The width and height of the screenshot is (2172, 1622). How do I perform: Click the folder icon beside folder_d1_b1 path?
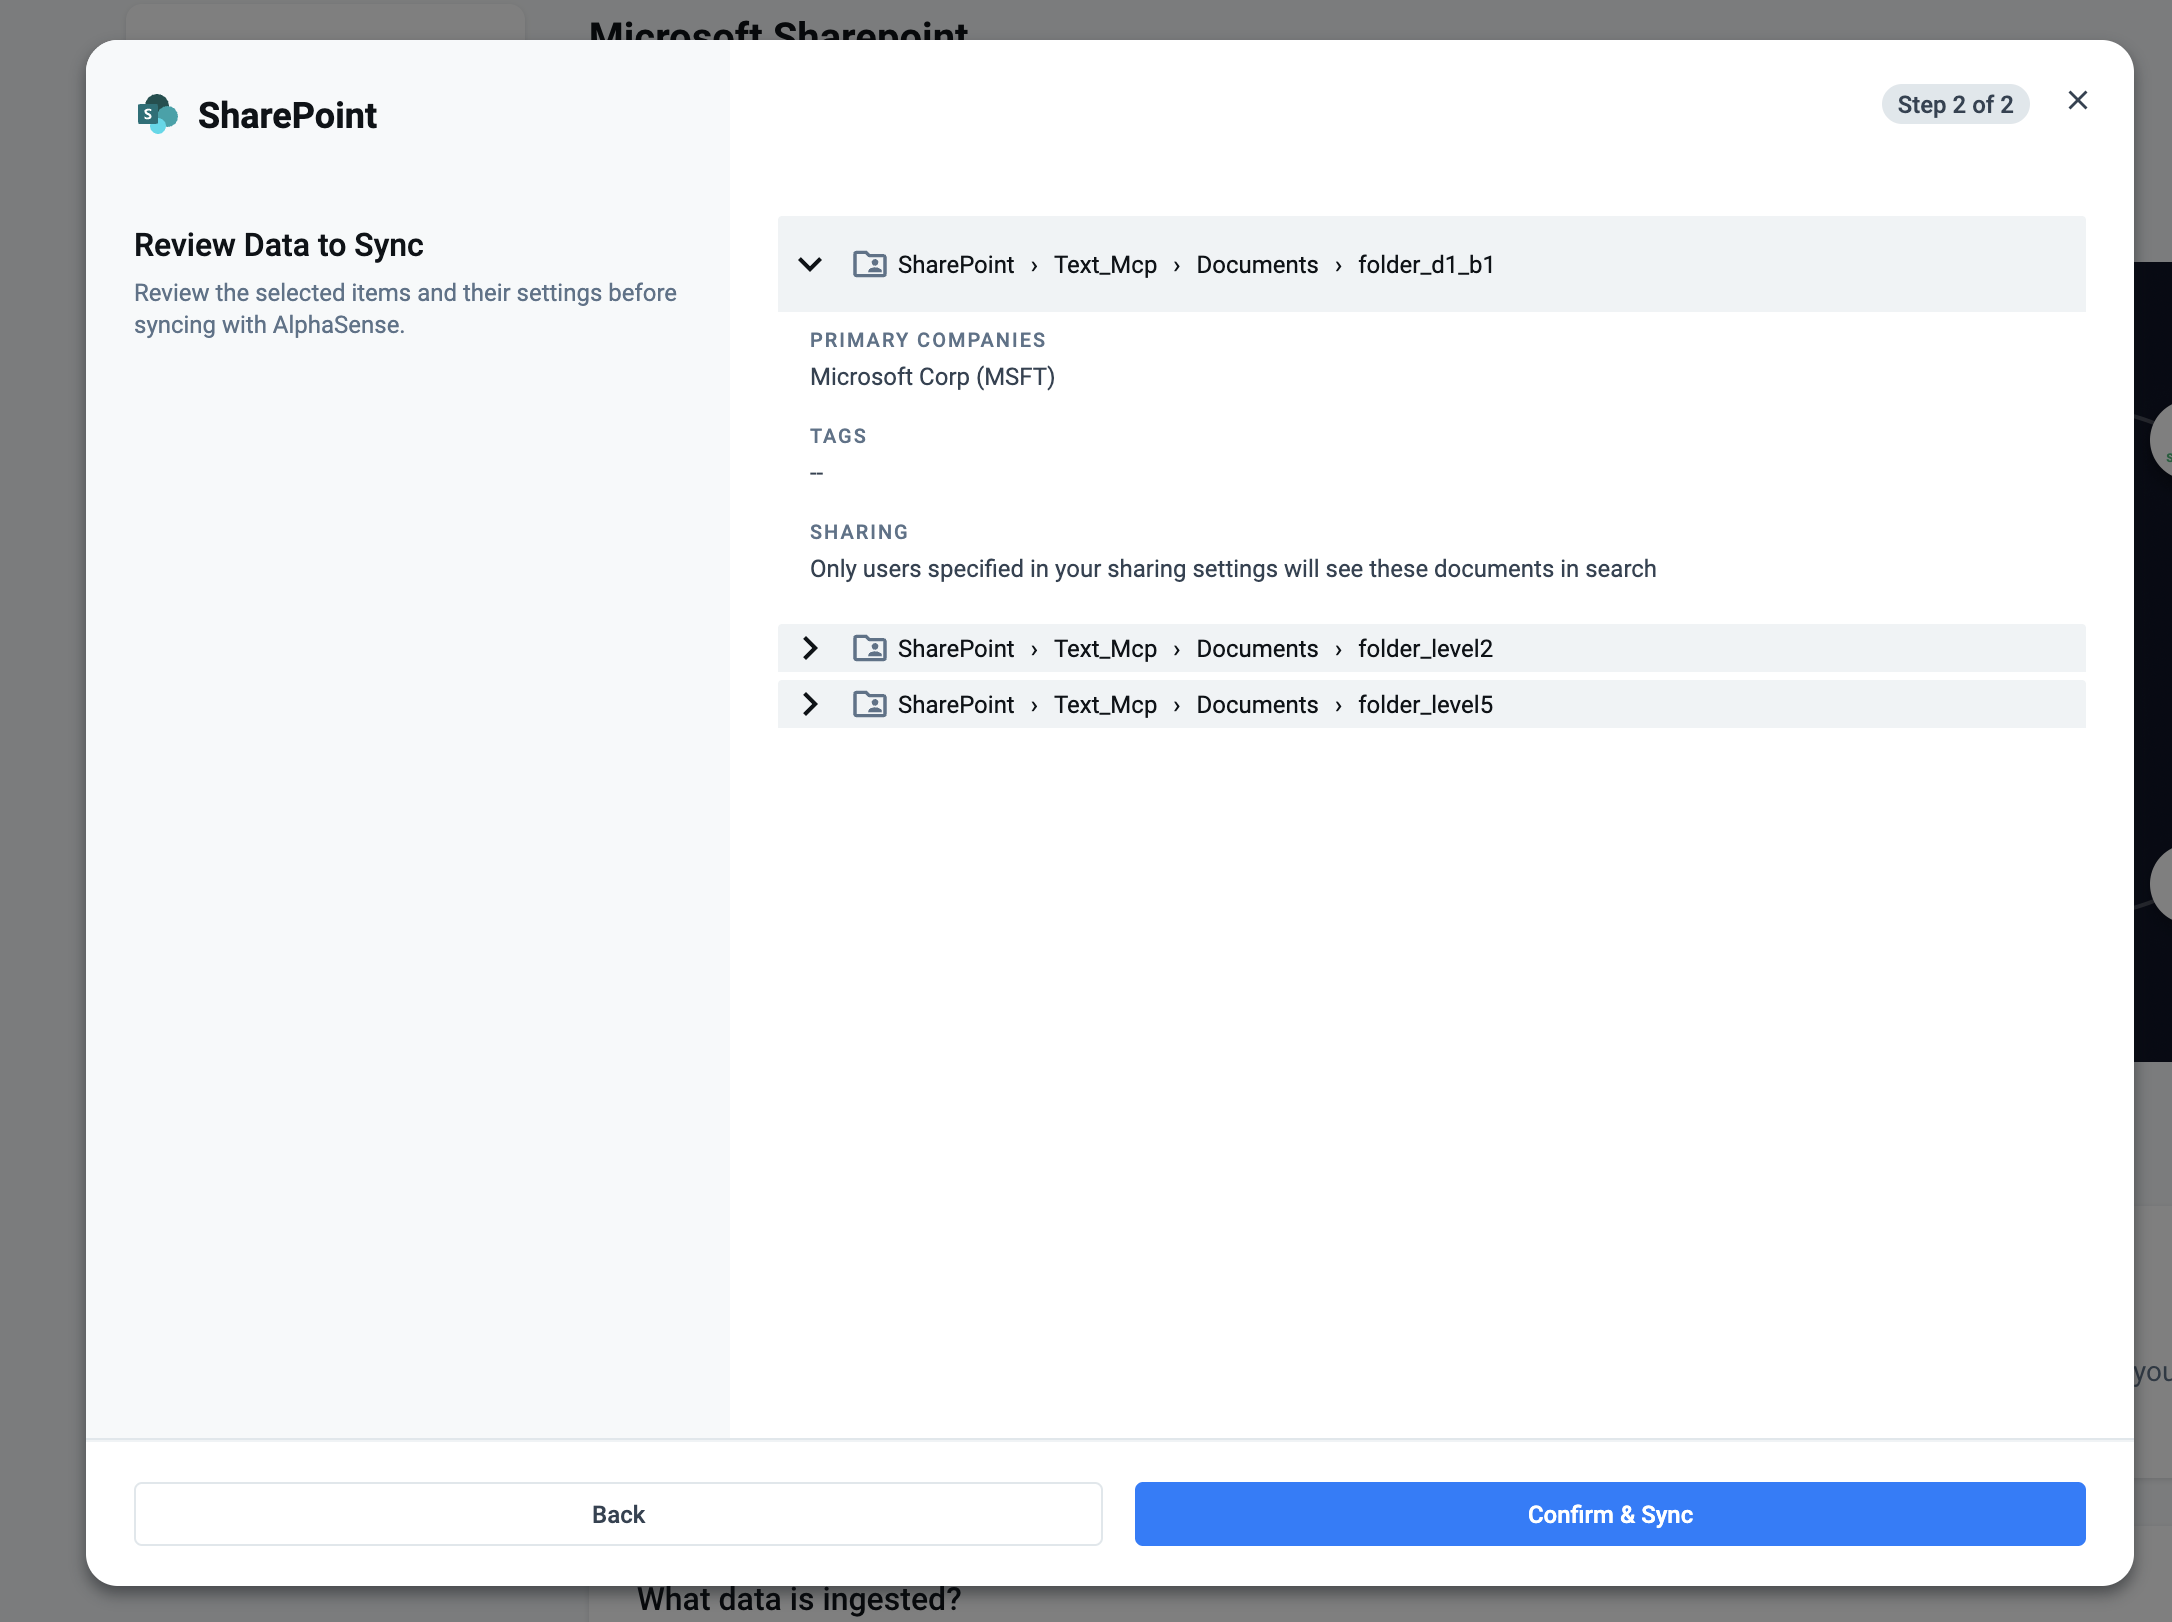tap(869, 264)
